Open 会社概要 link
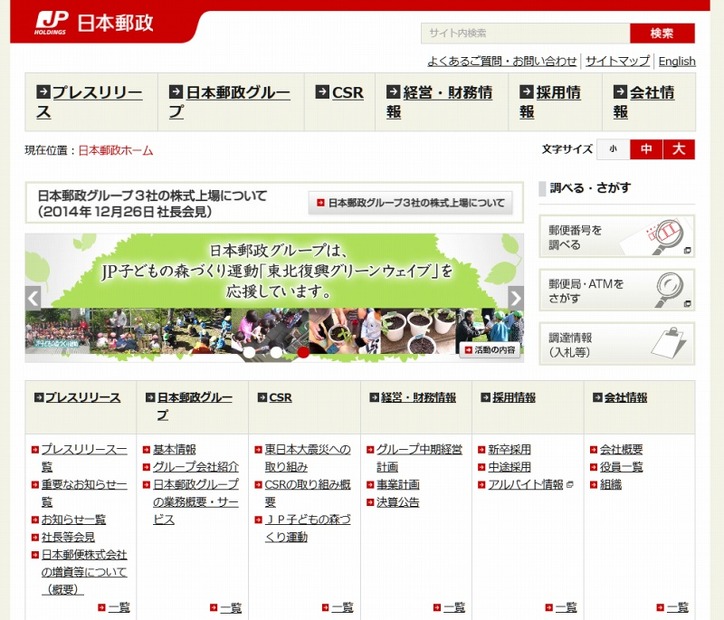 click(x=621, y=449)
